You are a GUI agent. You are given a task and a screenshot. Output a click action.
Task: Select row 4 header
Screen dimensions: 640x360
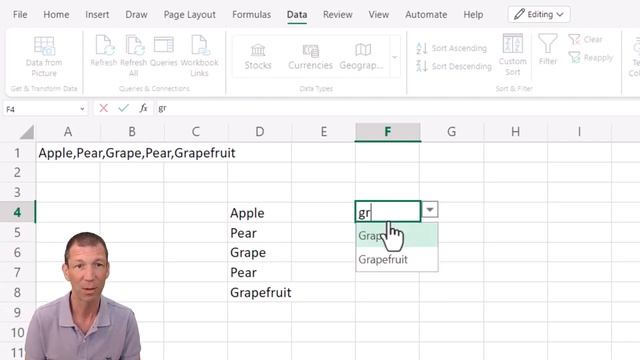click(x=17, y=213)
